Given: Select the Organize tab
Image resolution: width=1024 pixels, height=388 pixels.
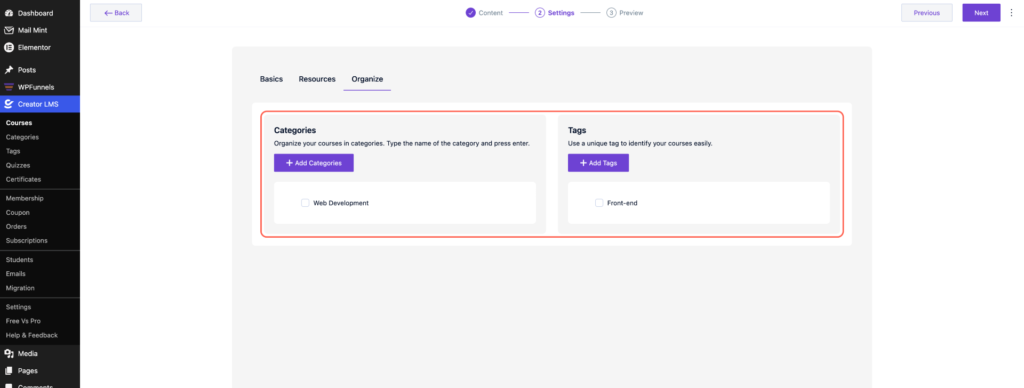Looking at the screenshot, I should tap(367, 79).
